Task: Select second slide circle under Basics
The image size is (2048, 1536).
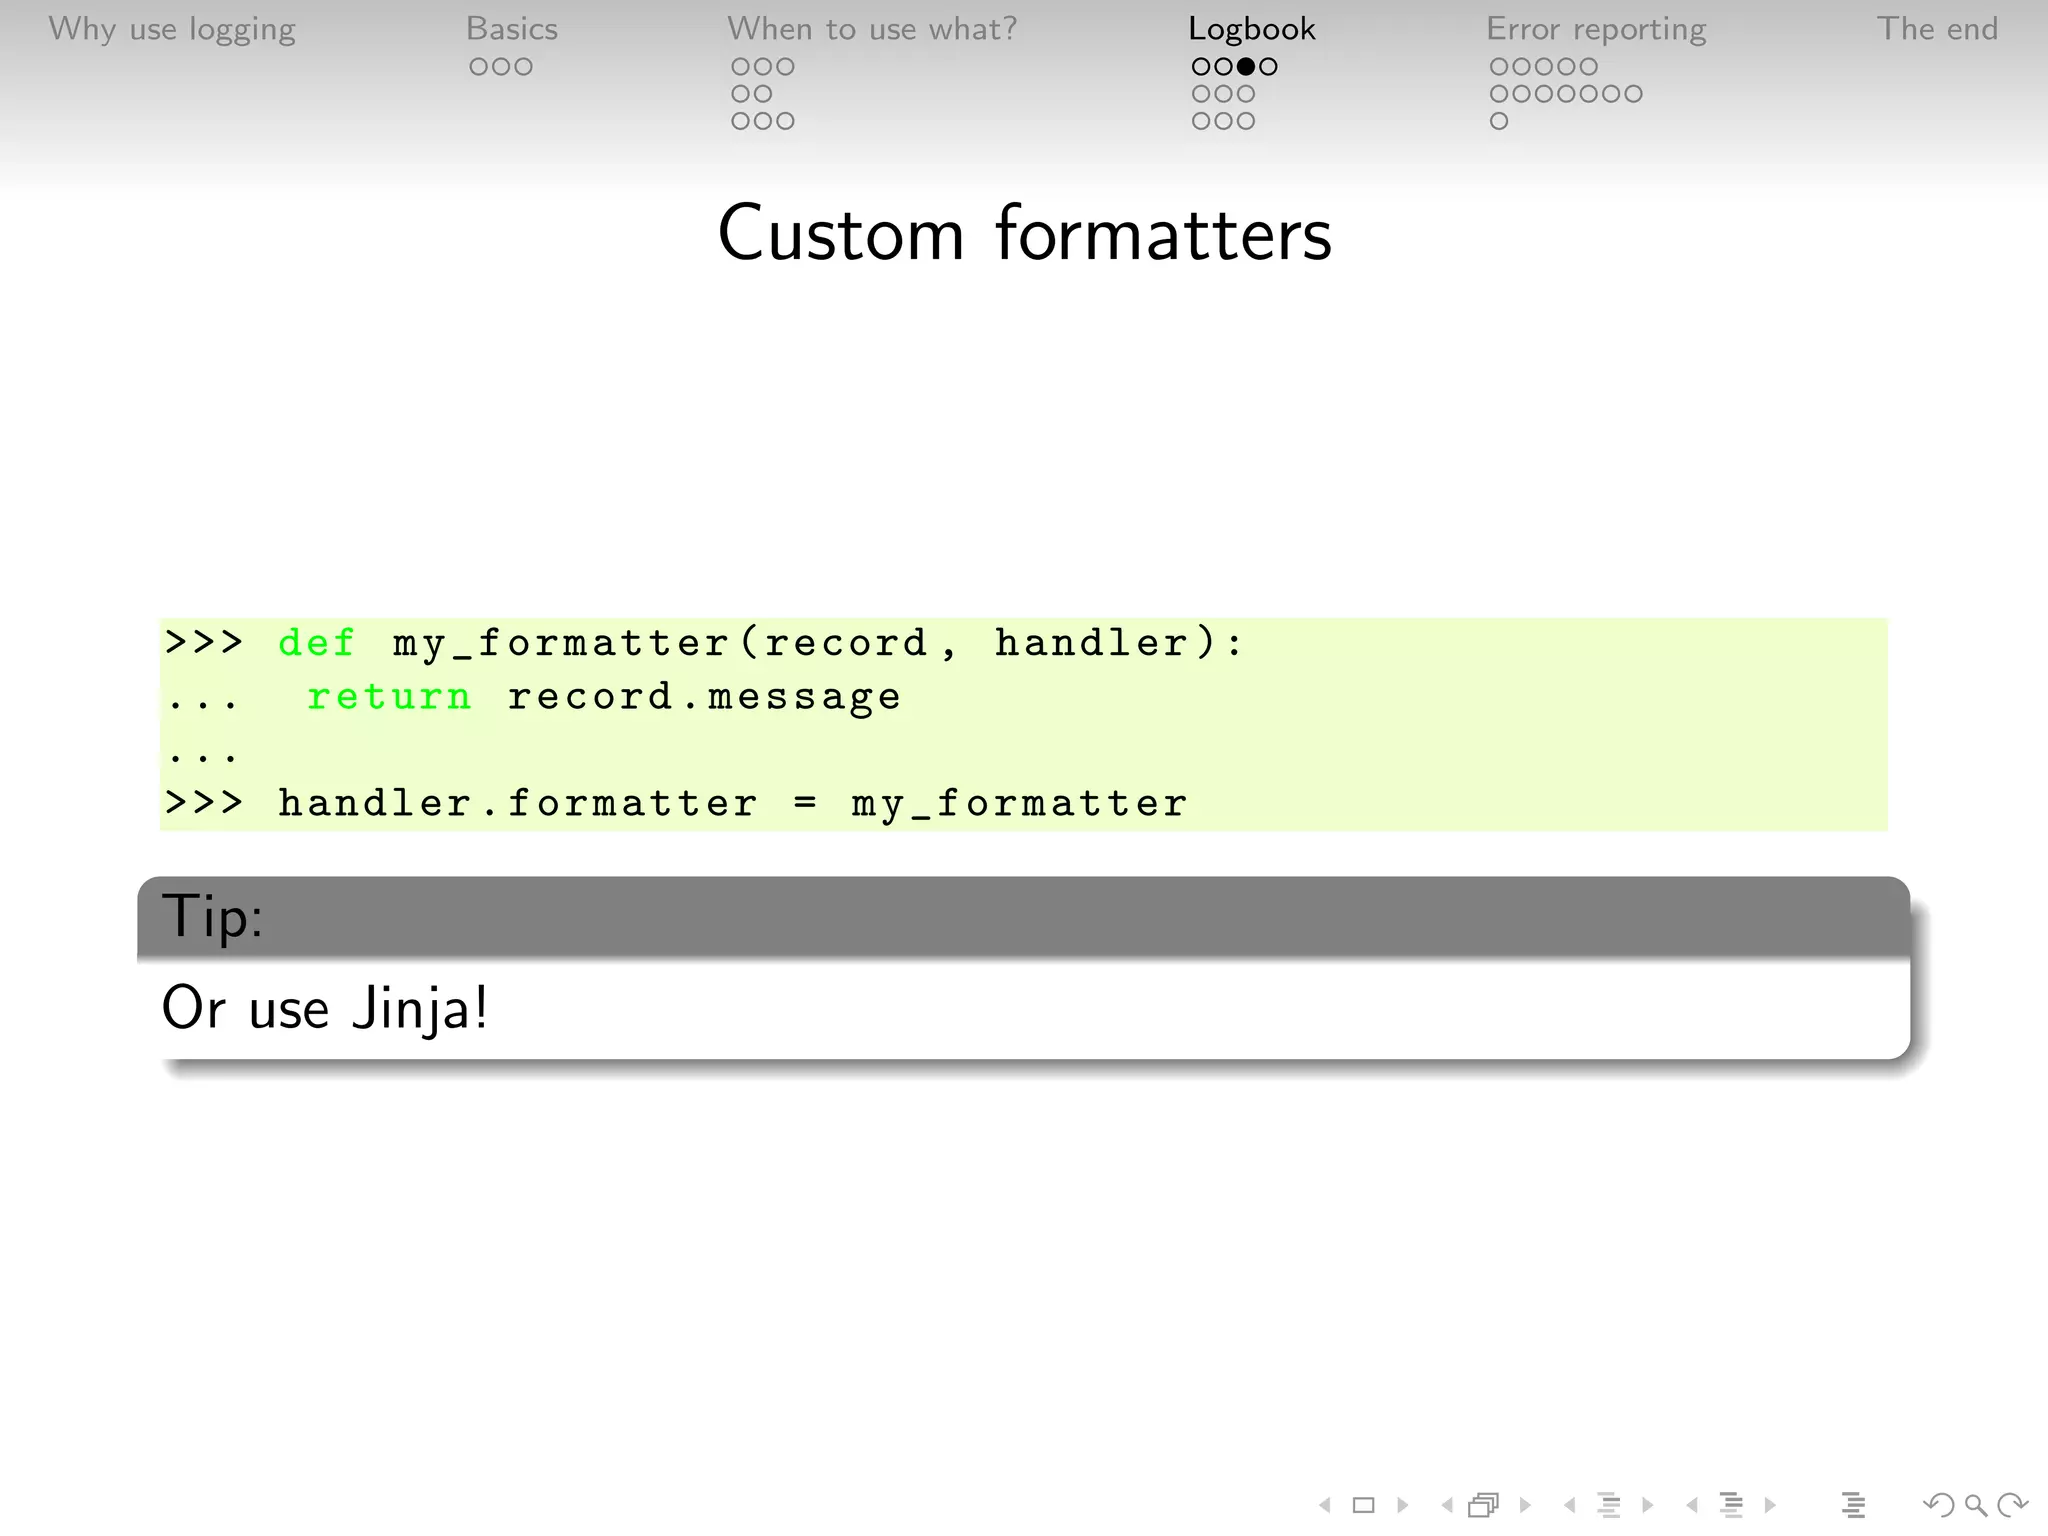Action: pyautogui.click(x=501, y=67)
